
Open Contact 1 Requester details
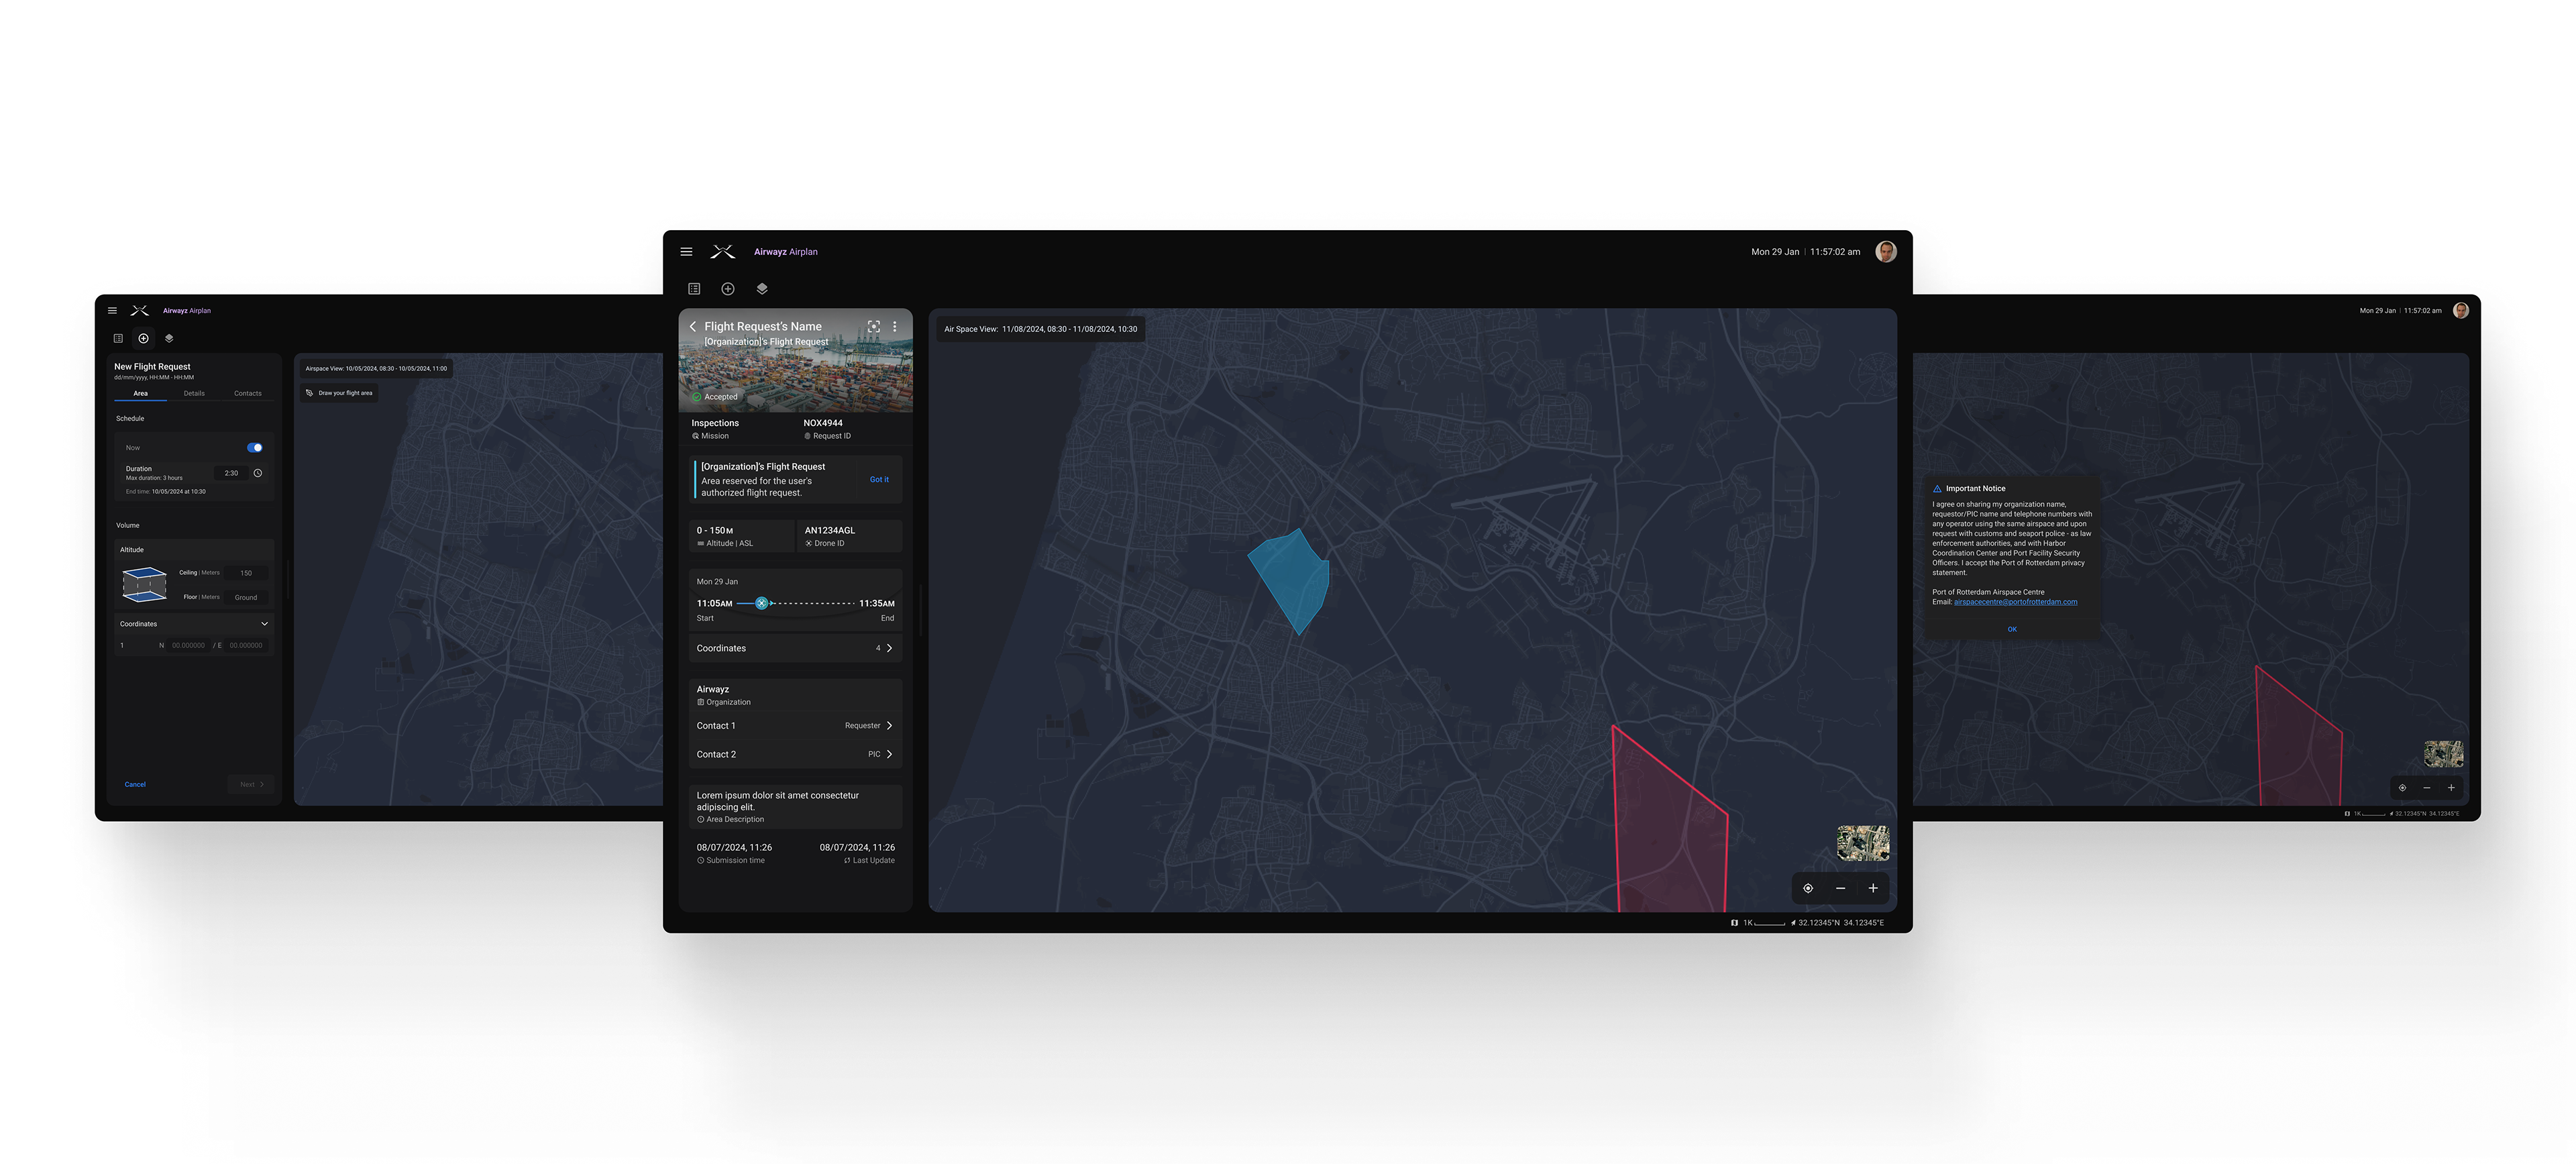tap(888, 726)
